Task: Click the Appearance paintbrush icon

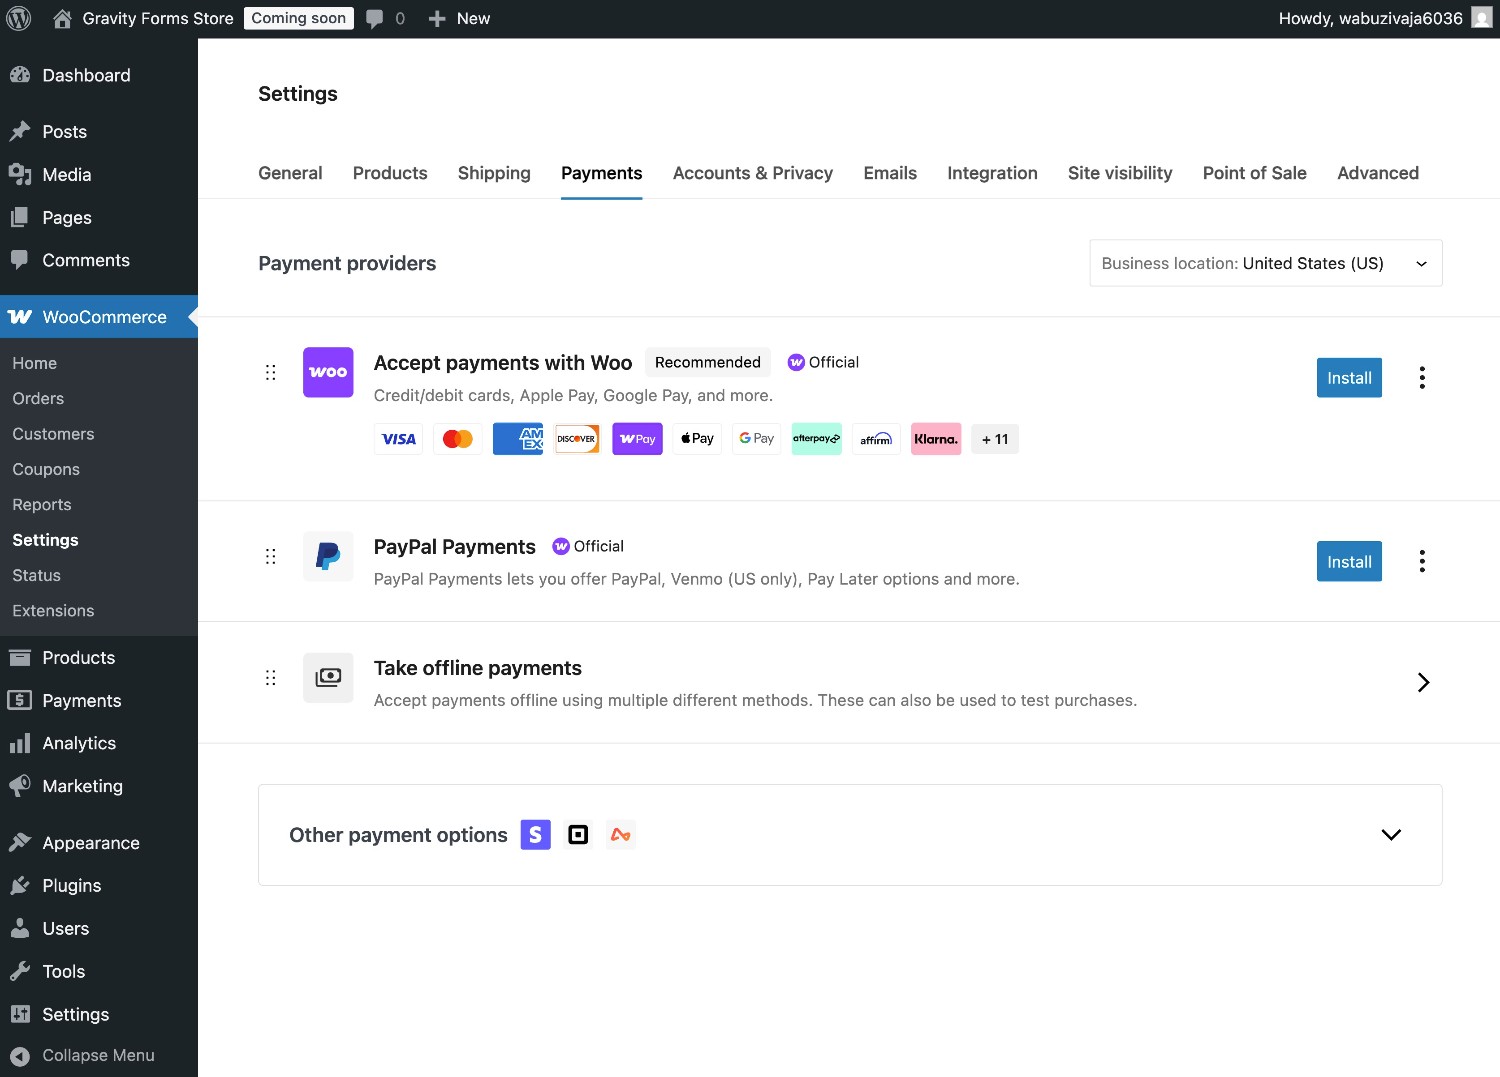Action: point(20,843)
